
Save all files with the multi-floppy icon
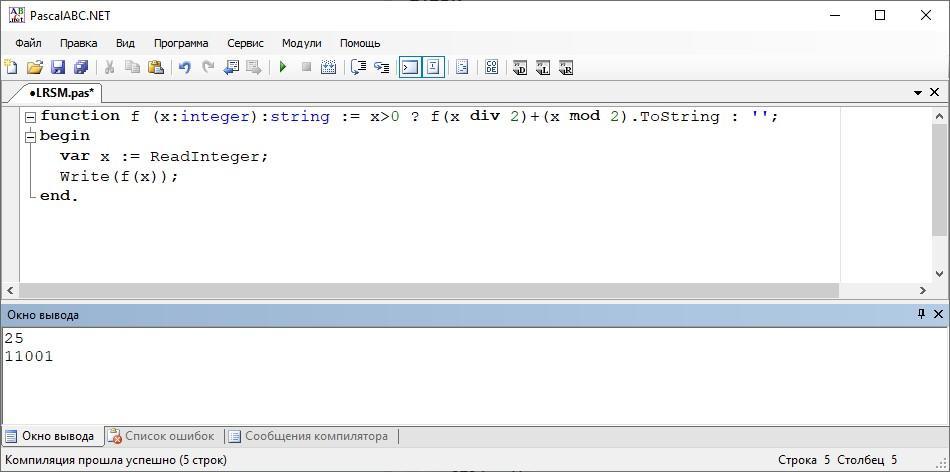click(x=81, y=67)
